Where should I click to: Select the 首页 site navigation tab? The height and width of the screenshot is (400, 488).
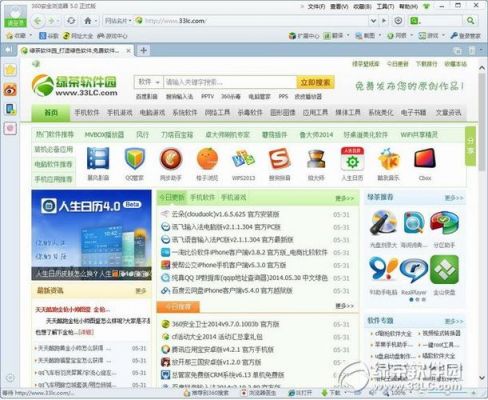click(51, 113)
